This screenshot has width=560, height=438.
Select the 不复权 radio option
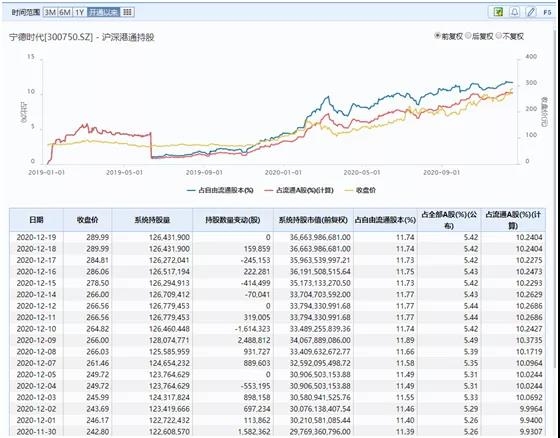pos(510,36)
